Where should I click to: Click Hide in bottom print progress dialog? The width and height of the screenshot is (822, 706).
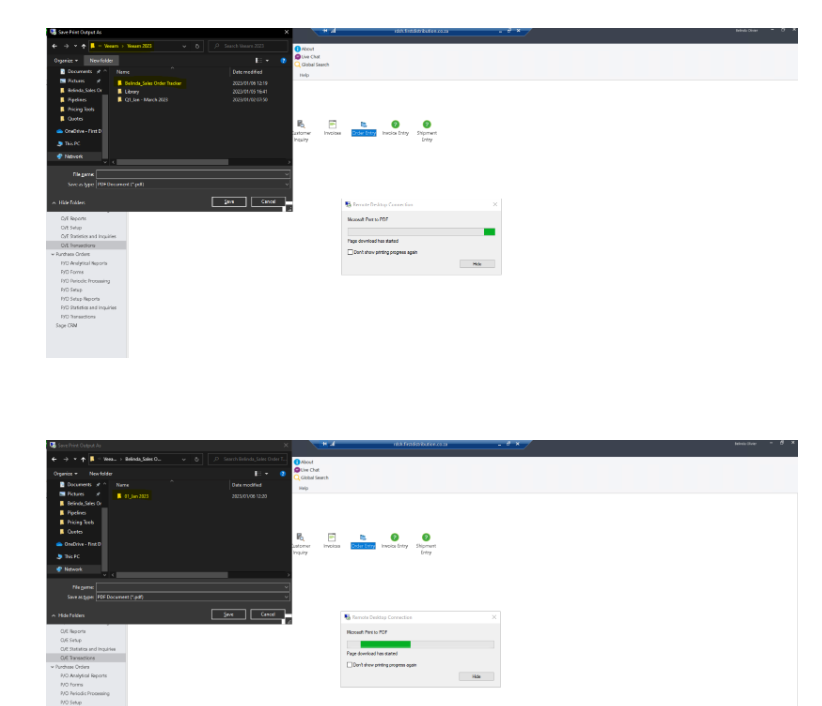tap(476, 676)
